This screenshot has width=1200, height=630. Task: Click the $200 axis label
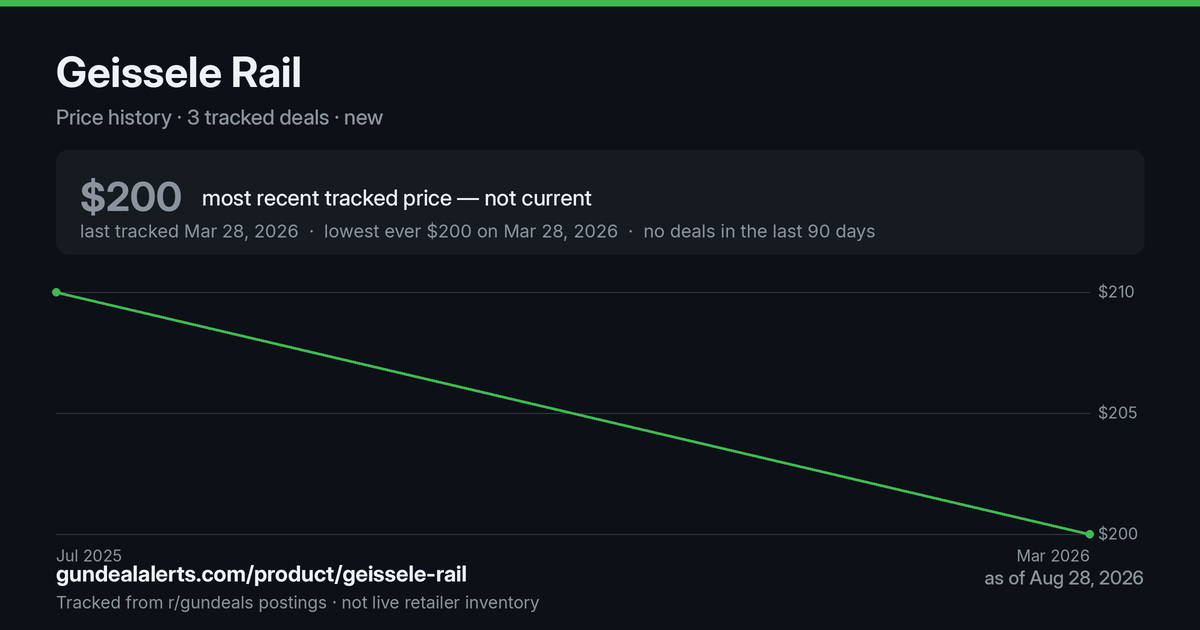click(x=1118, y=534)
